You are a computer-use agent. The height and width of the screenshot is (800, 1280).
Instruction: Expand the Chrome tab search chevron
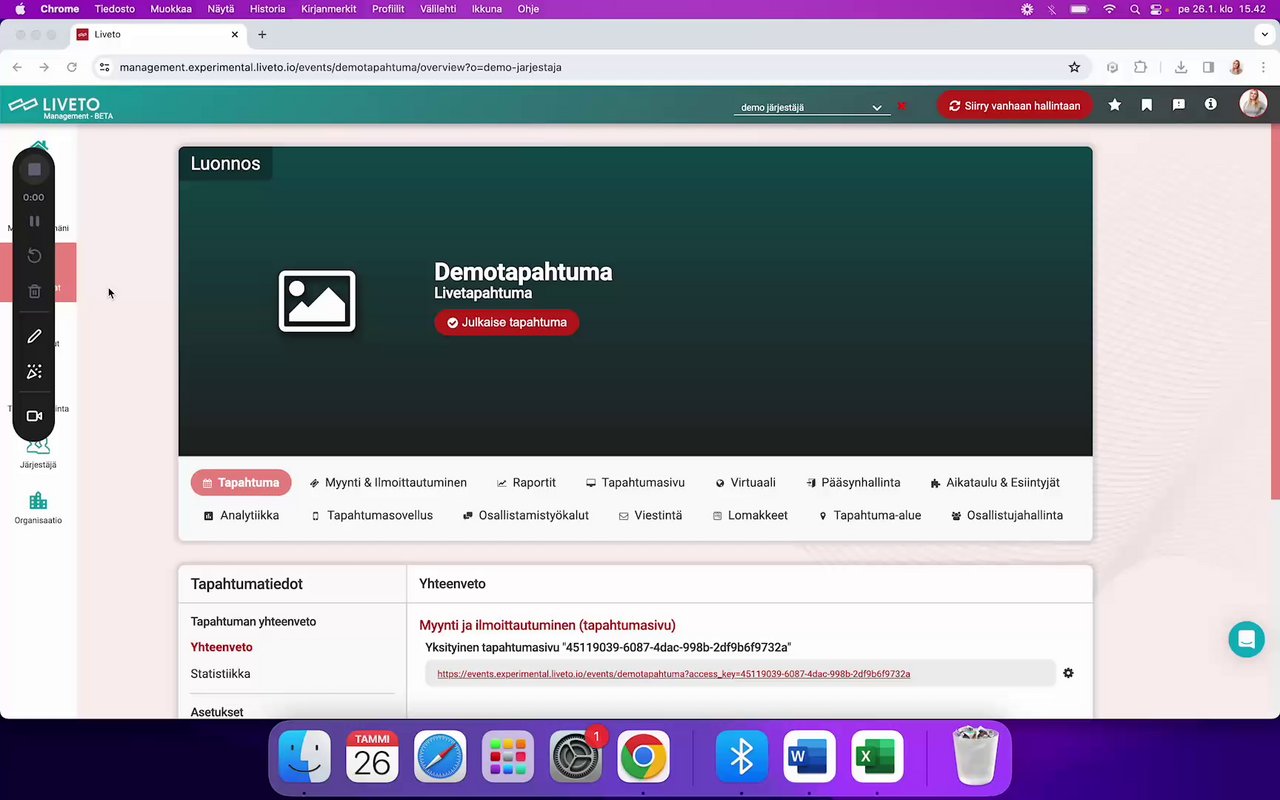click(1265, 34)
